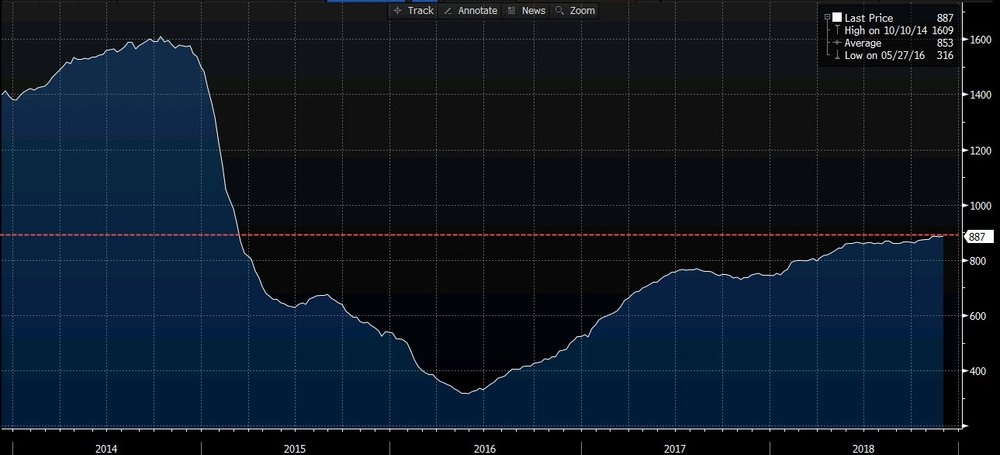This screenshot has height=455, width=1000.
Task: Click the 2015 year label on time axis
Action: coord(296,448)
